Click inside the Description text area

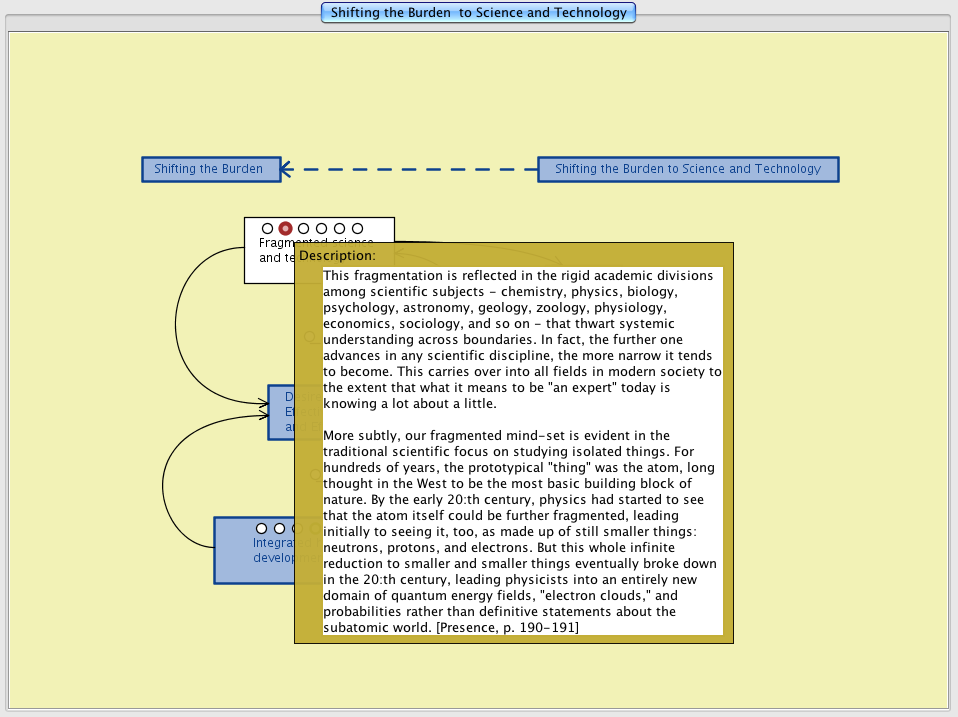pyautogui.click(x=522, y=450)
